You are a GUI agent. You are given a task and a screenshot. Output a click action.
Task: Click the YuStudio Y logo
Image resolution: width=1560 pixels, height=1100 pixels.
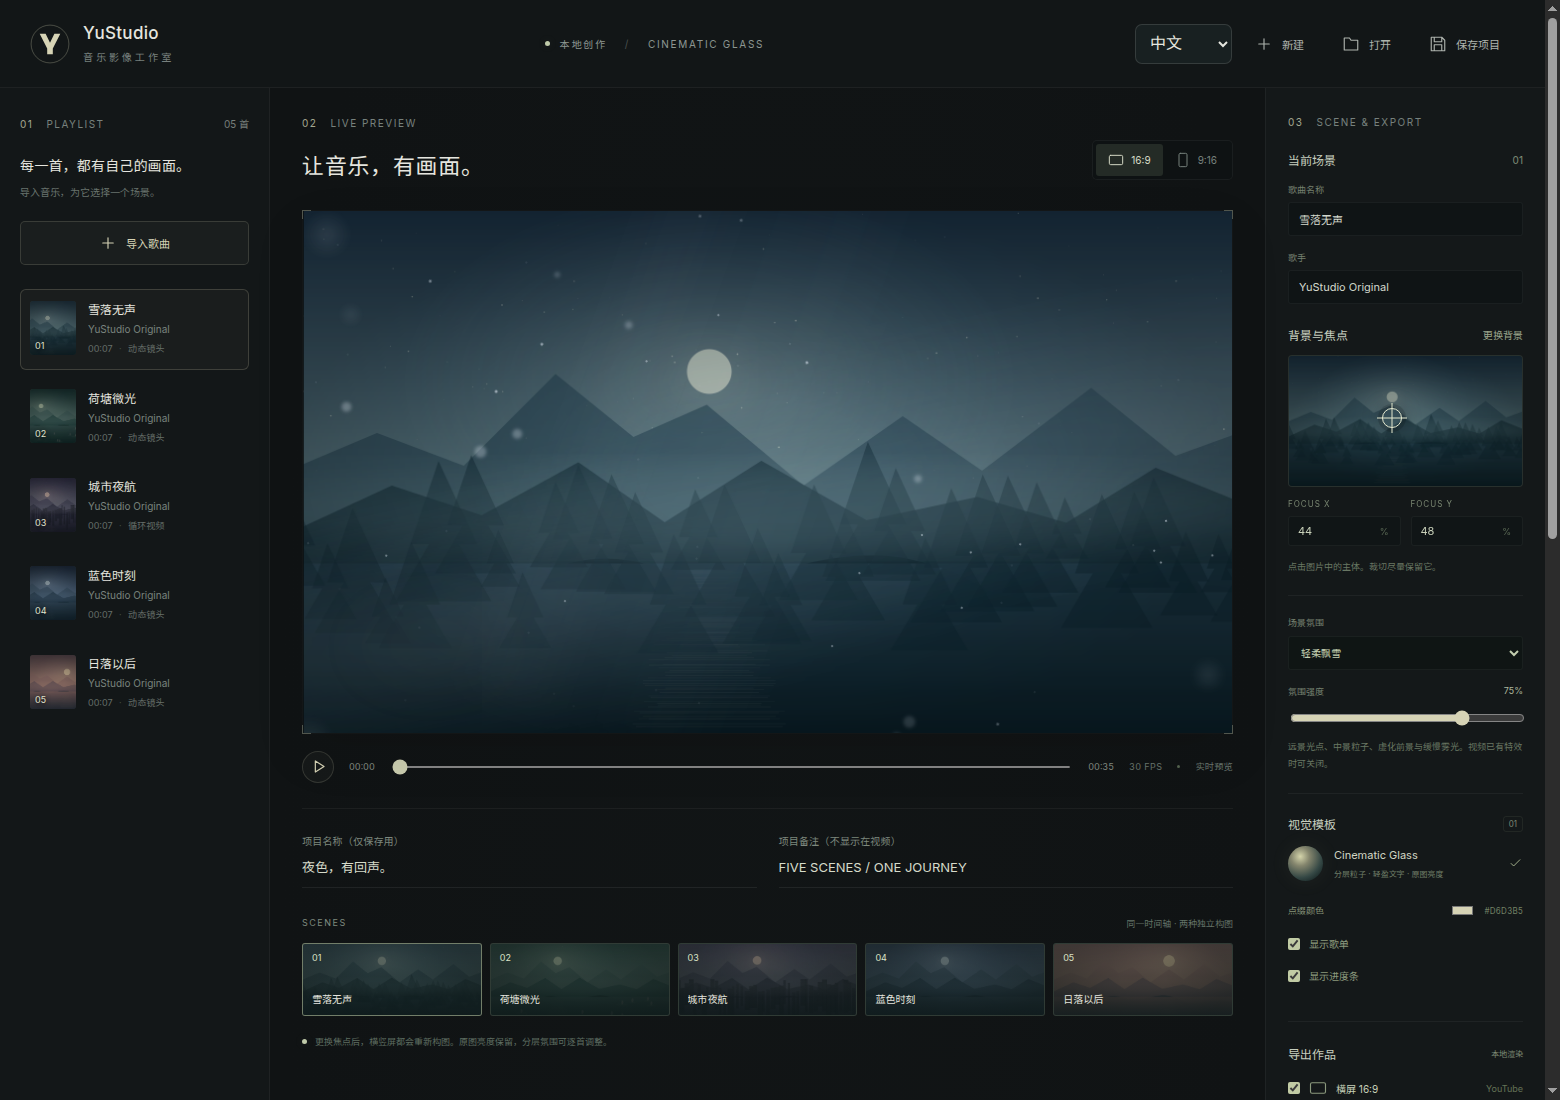coord(50,44)
